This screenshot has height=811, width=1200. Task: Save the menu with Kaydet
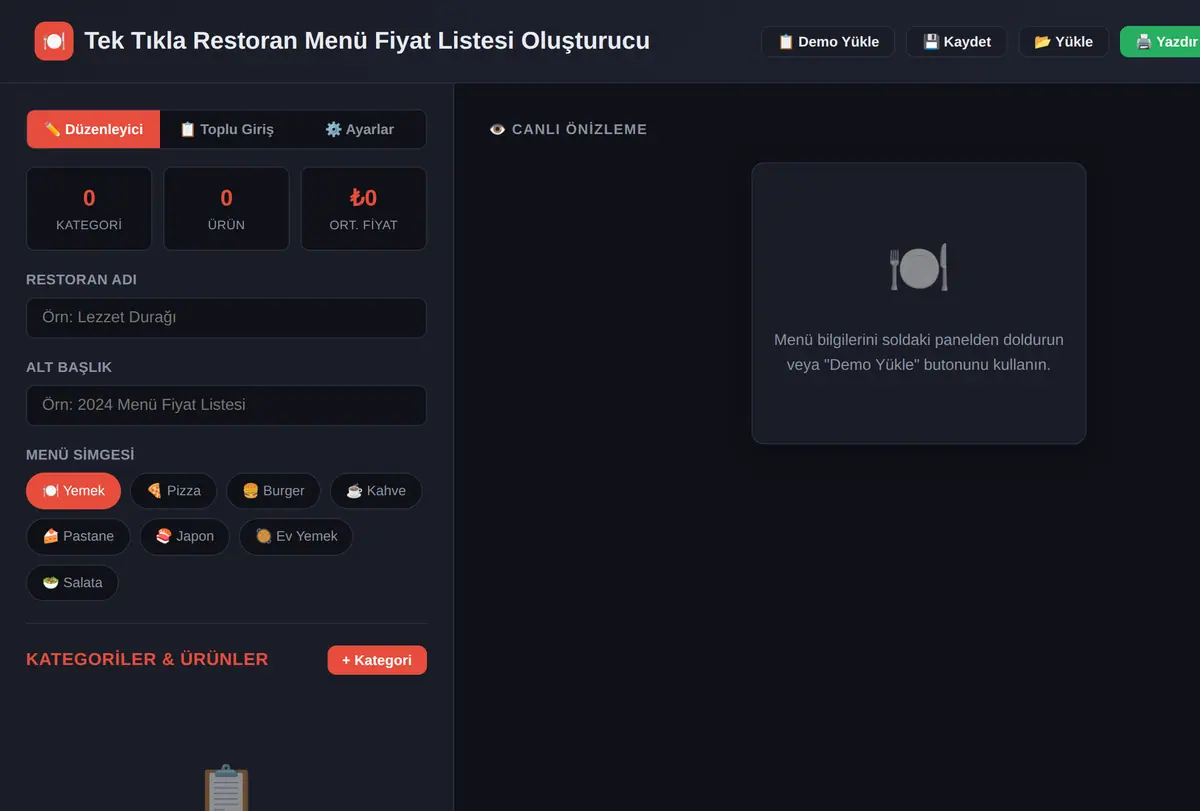coord(957,42)
